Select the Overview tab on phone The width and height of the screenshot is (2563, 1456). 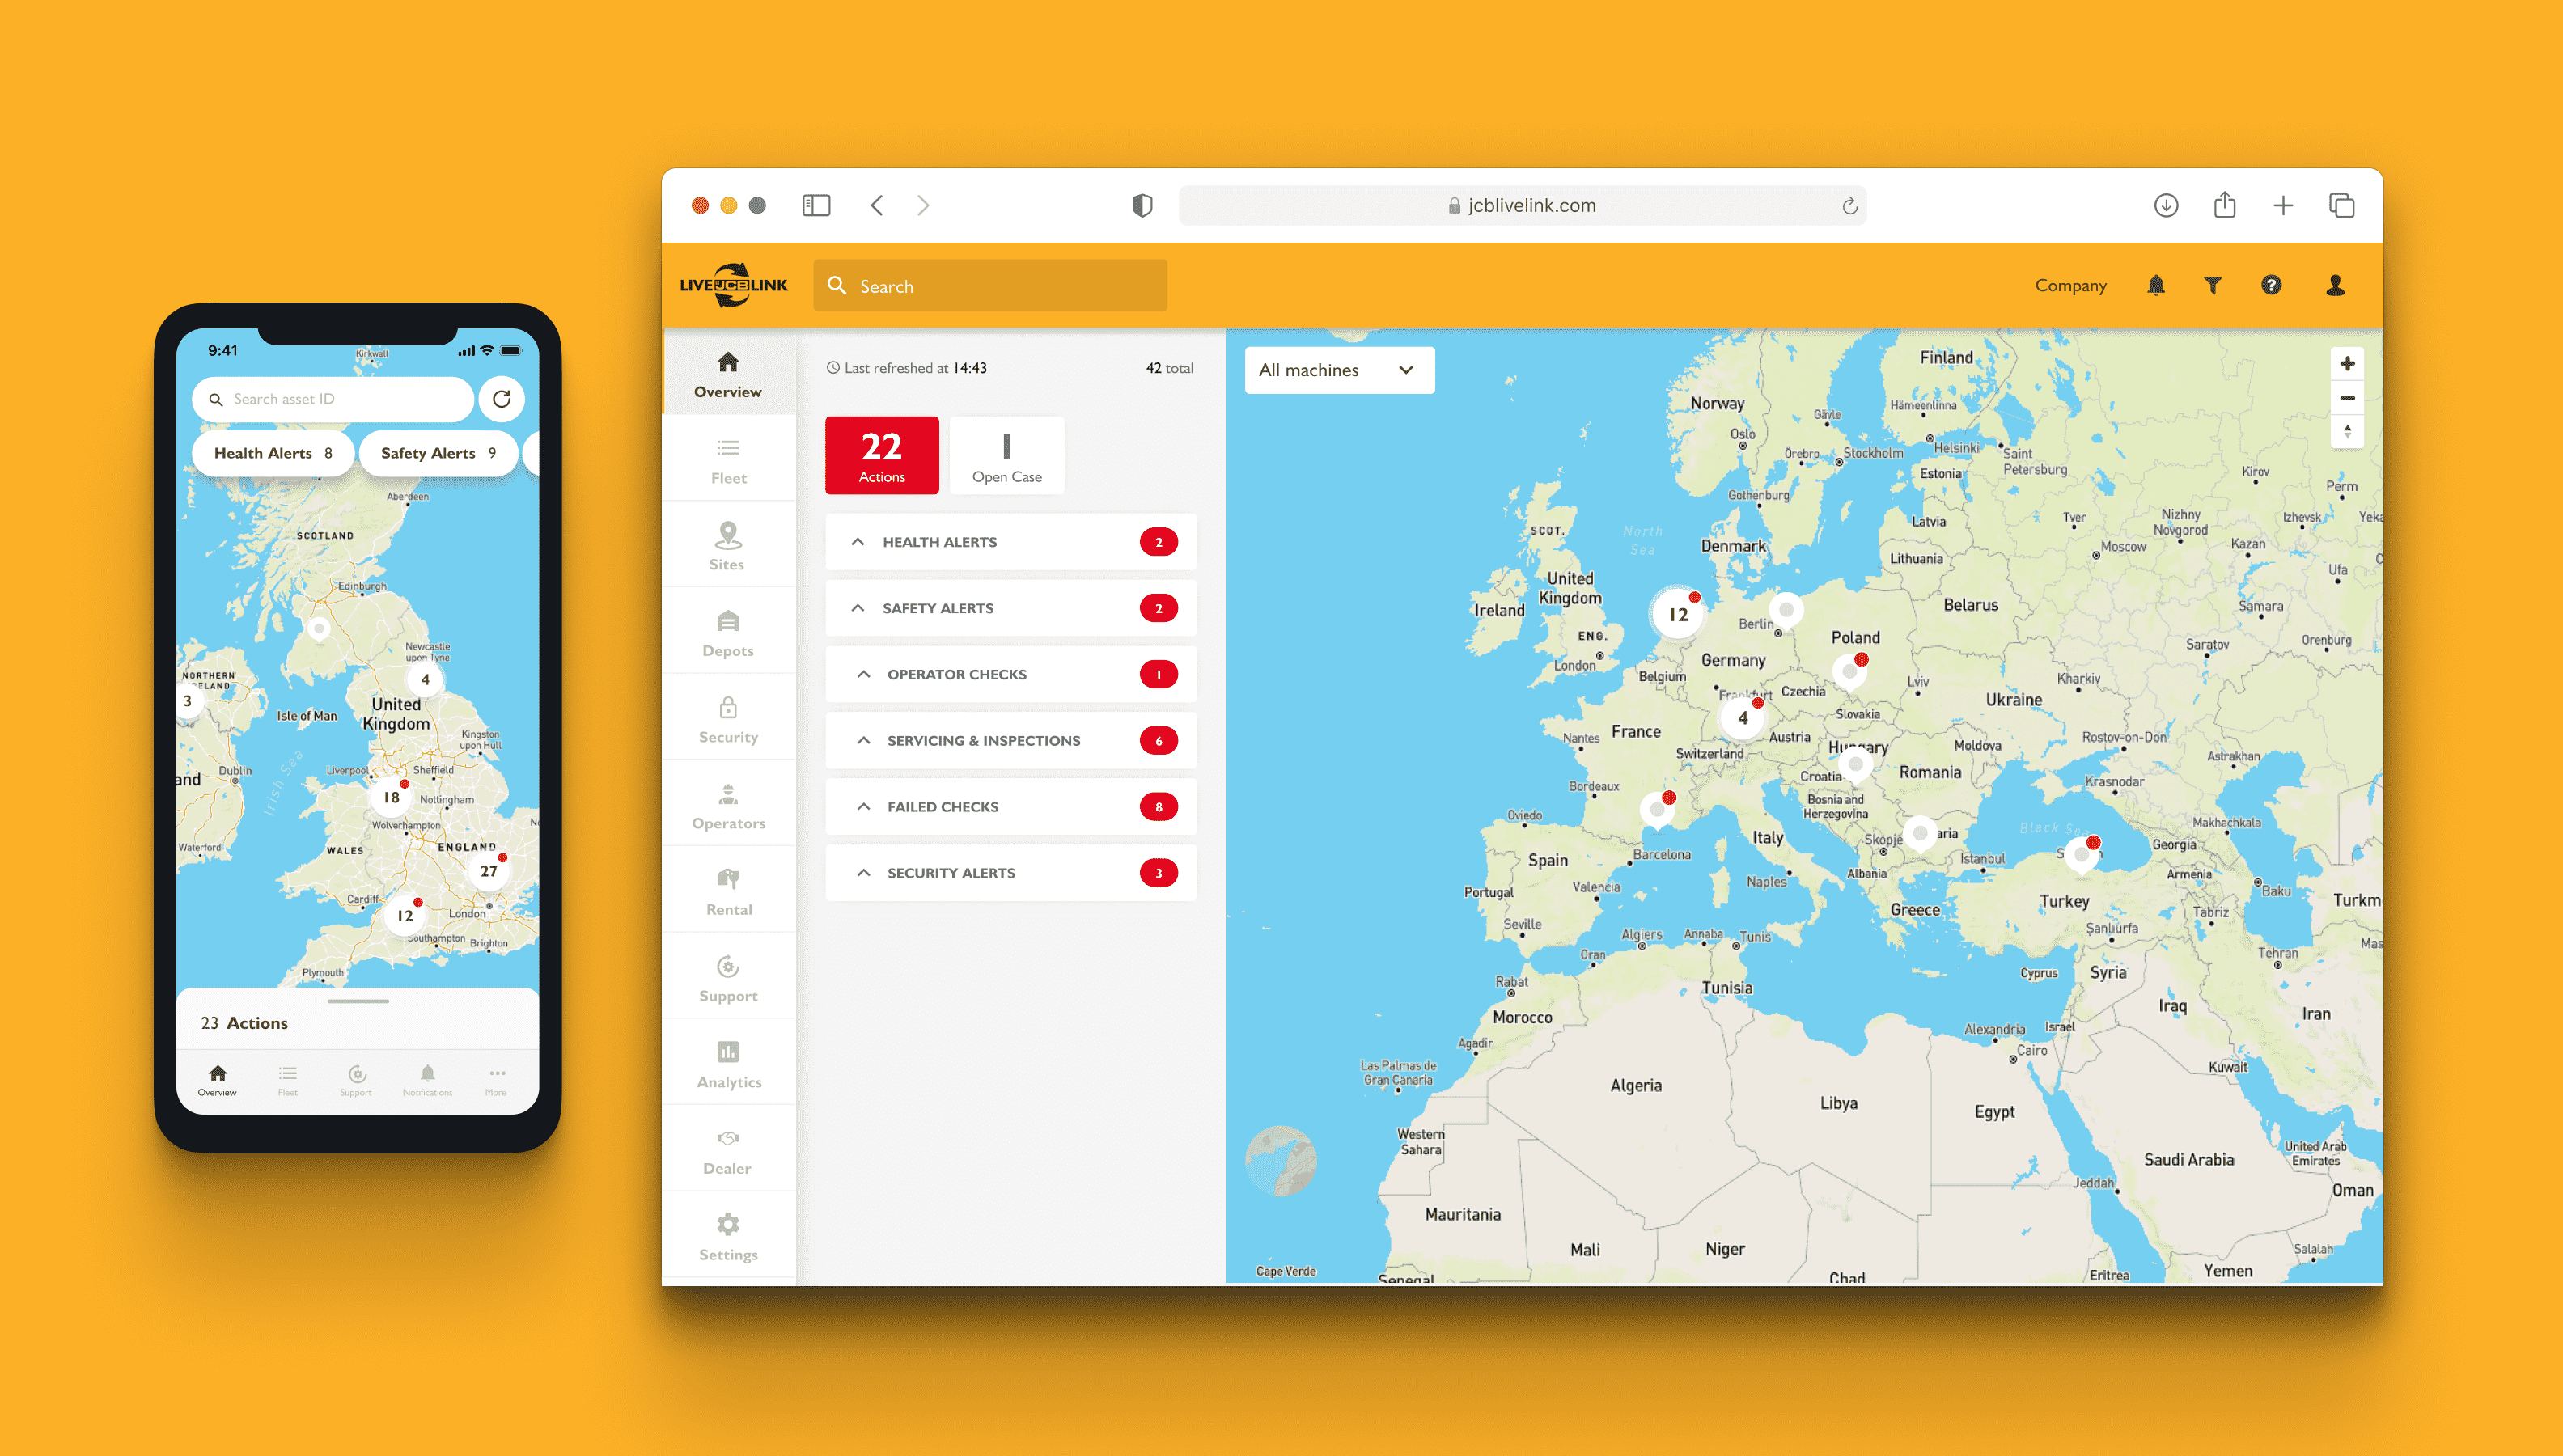(x=217, y=1080)
